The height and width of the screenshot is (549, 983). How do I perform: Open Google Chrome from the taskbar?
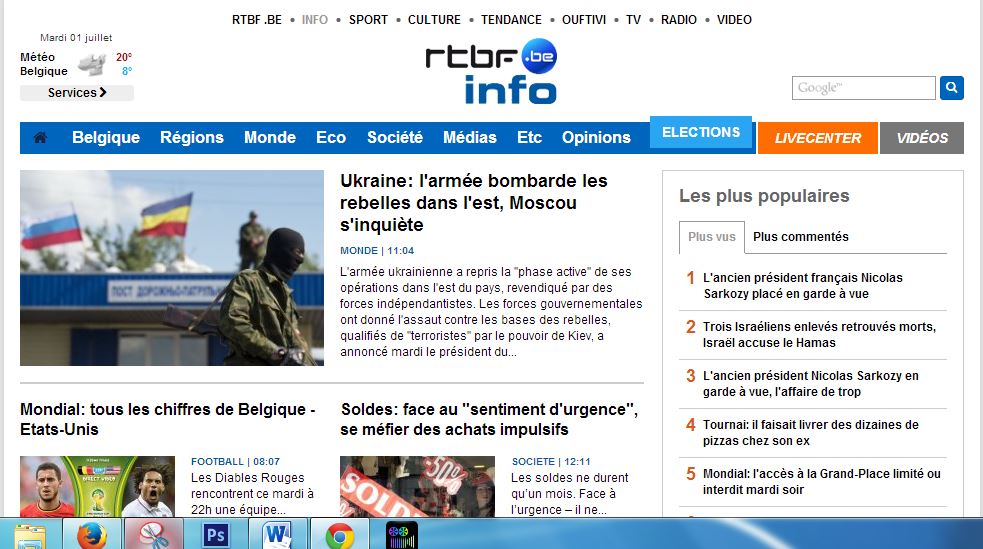click(339, 535)
